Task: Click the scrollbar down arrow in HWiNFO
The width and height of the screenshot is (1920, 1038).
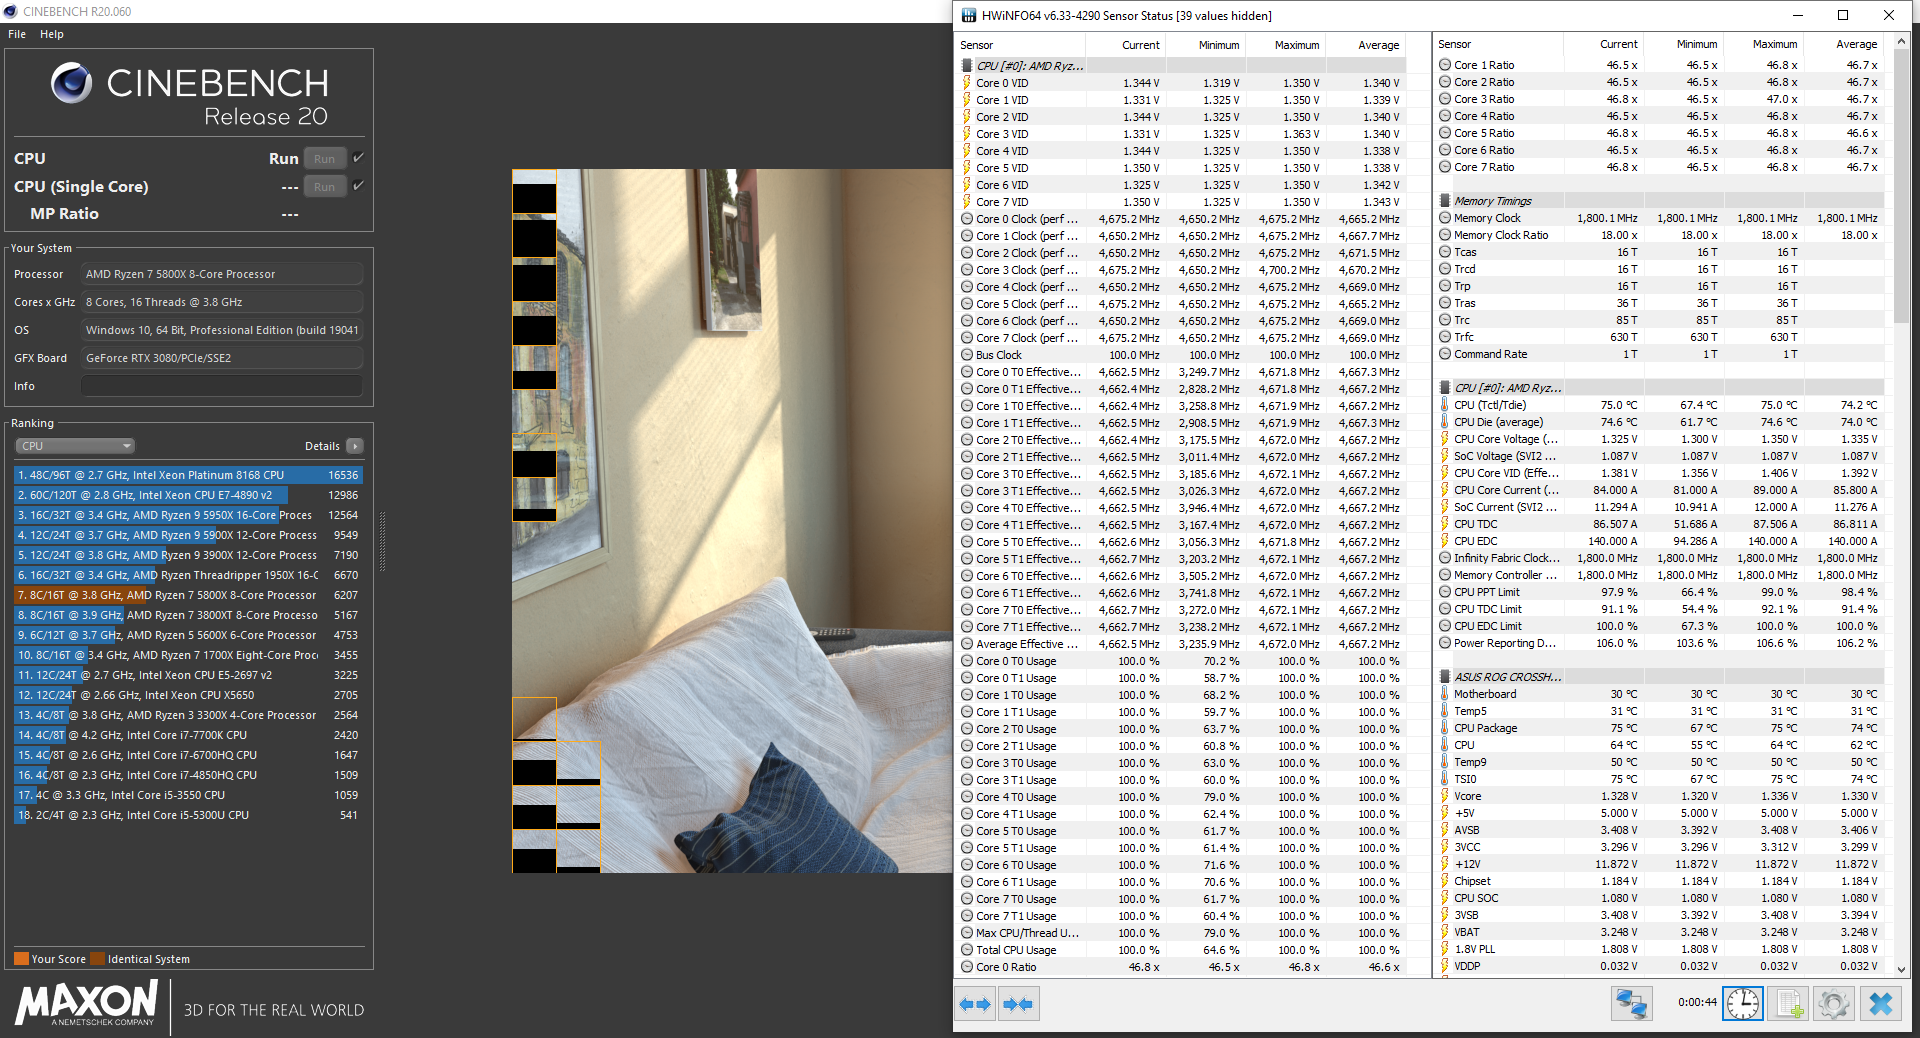Action: [x=1902, y=970]
